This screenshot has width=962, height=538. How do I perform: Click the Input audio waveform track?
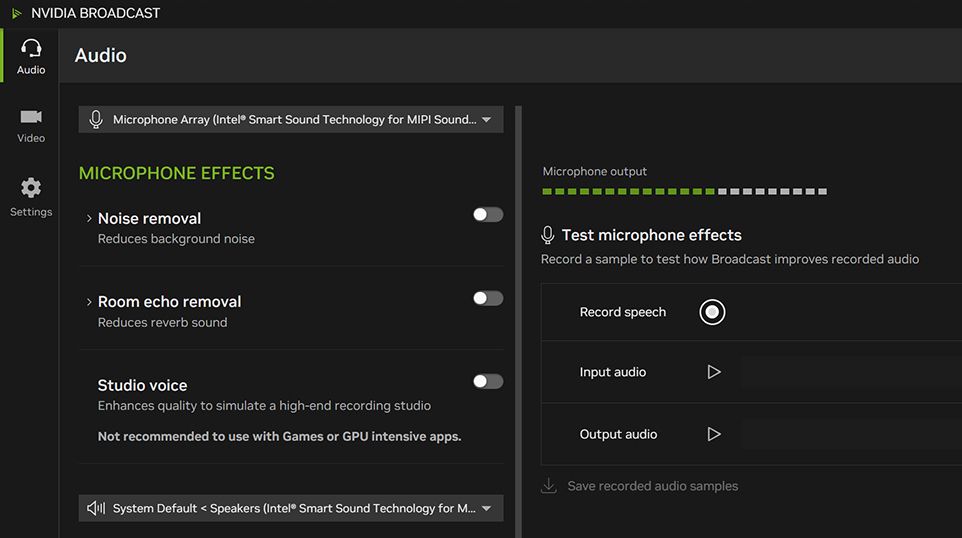pos(852,372)
